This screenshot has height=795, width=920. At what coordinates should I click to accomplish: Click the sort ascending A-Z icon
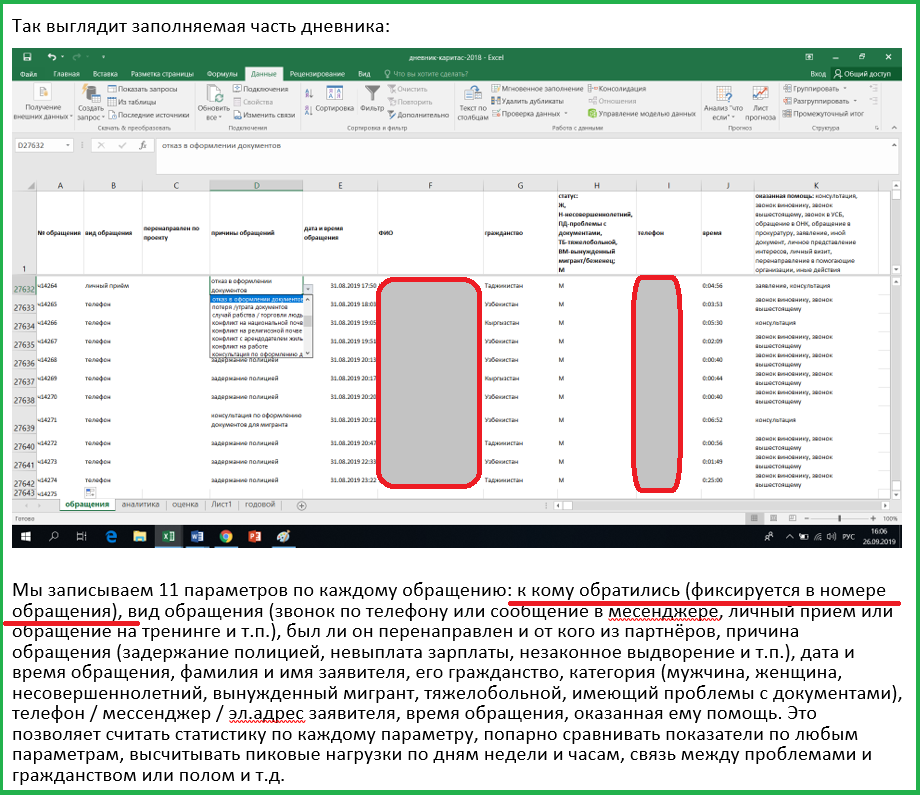point(309,94)
